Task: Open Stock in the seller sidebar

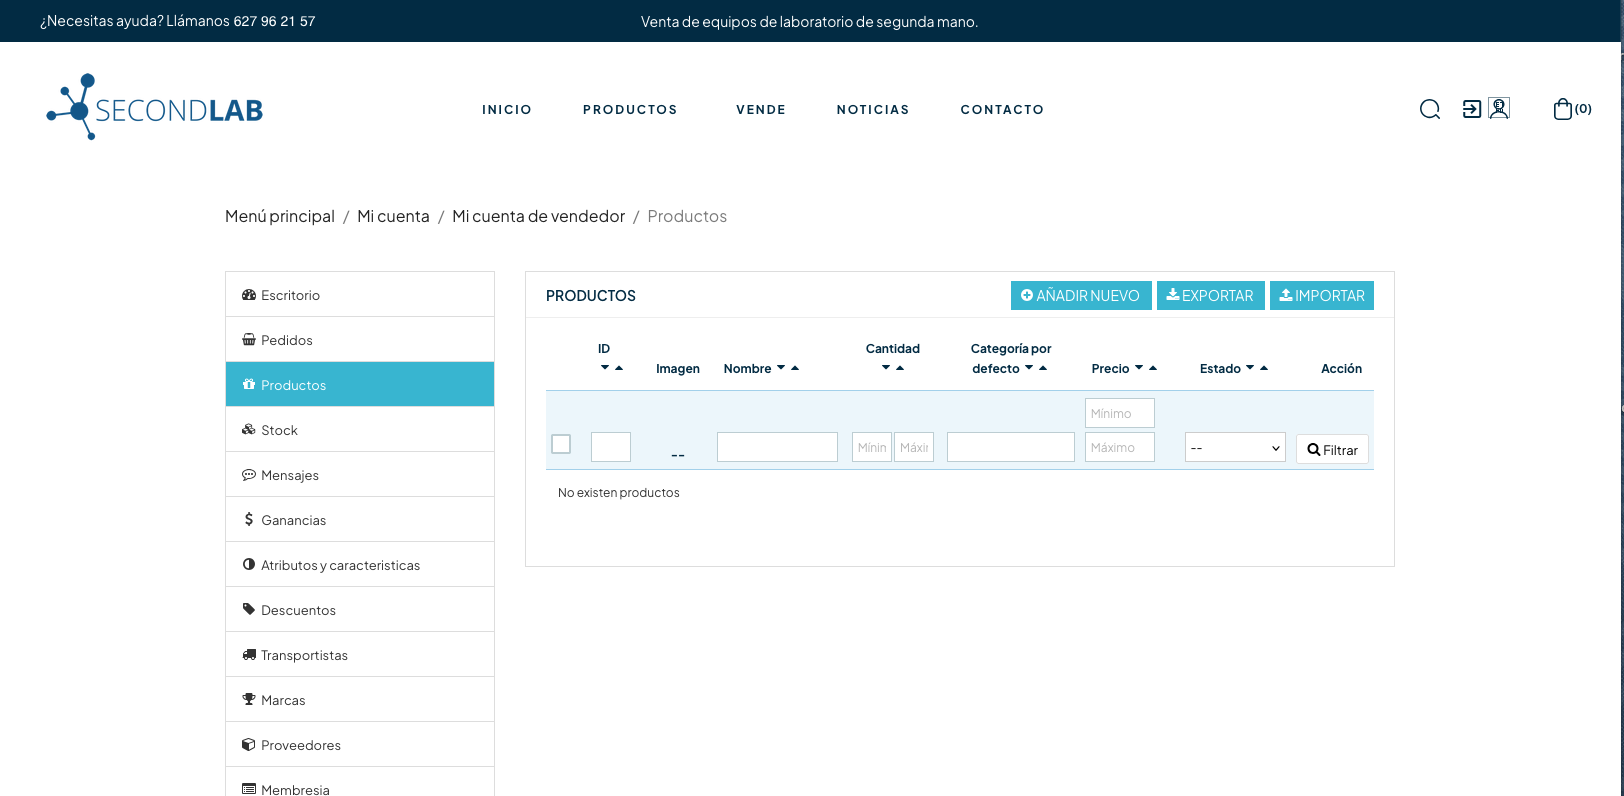Action: (x=279, y=430)
